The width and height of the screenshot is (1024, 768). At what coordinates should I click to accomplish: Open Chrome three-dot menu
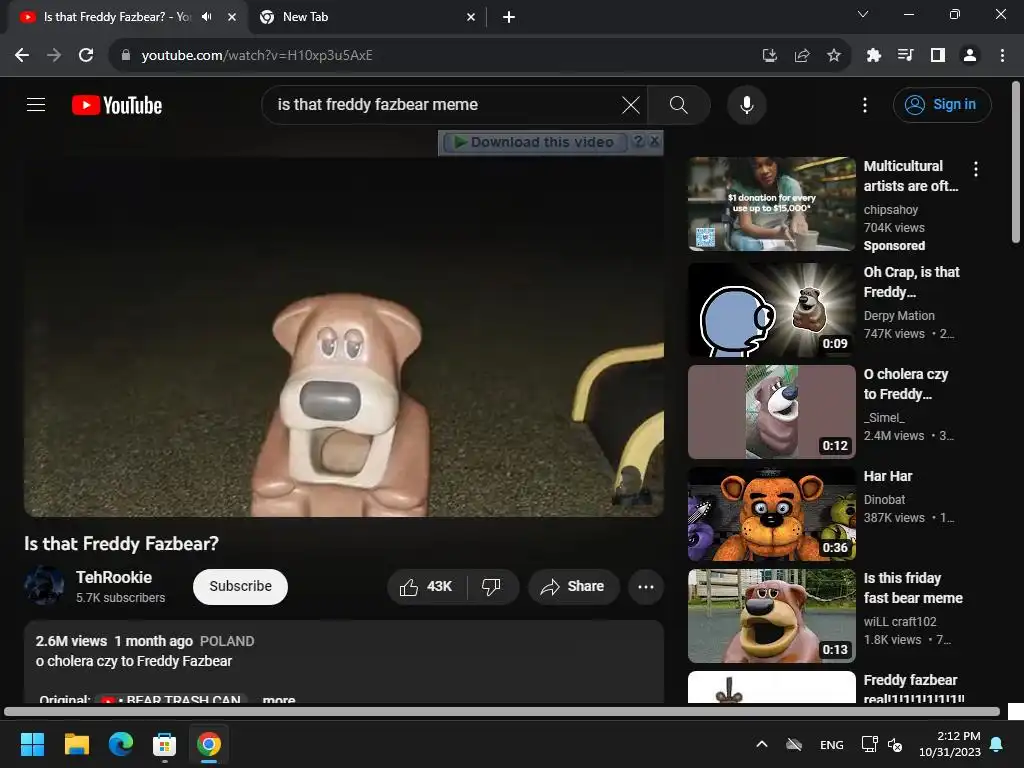(1002, 56)
